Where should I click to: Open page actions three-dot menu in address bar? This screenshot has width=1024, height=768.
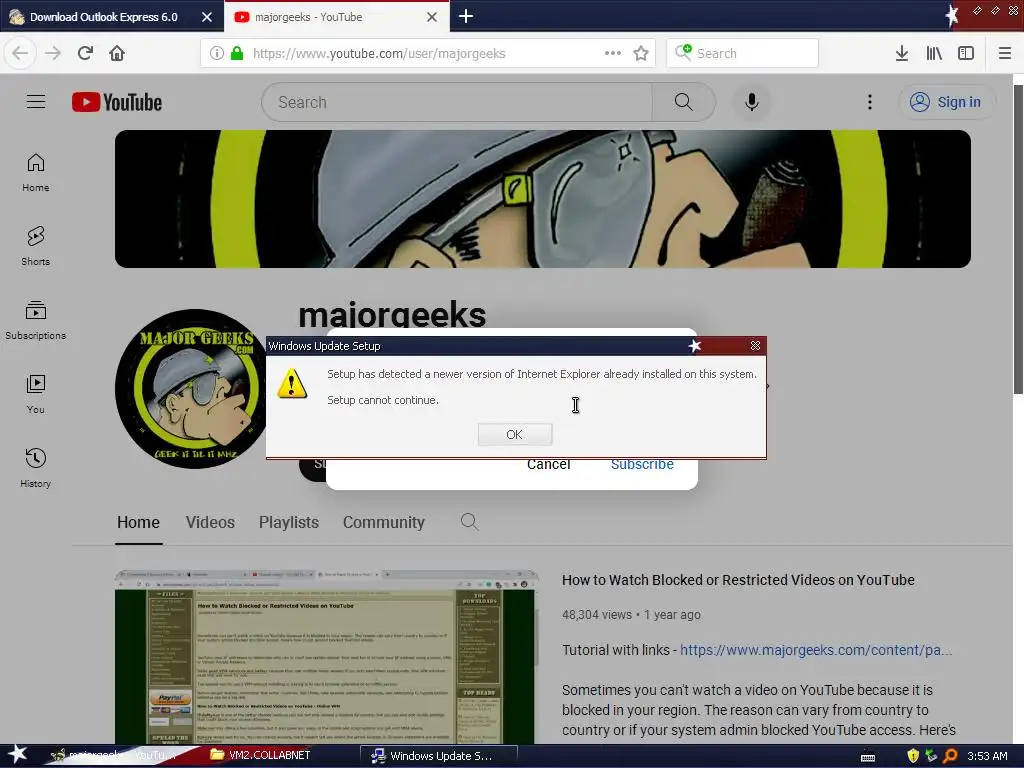pyautogui.click(x=613, y=53)
